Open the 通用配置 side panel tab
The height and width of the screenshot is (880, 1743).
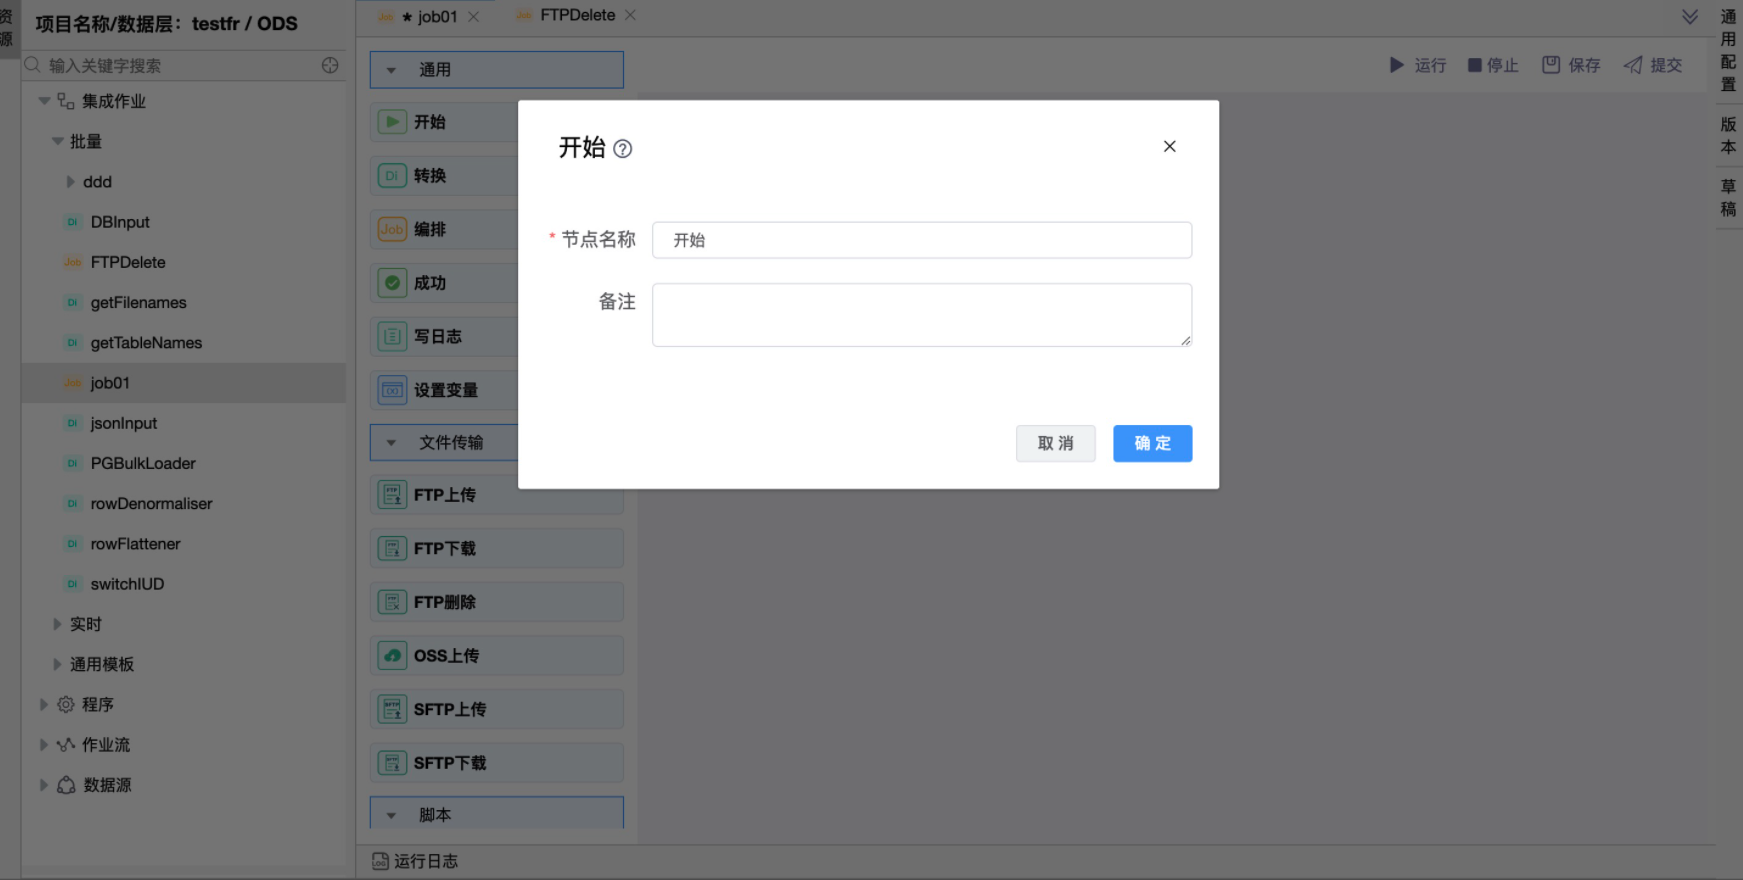[1728, 50]
